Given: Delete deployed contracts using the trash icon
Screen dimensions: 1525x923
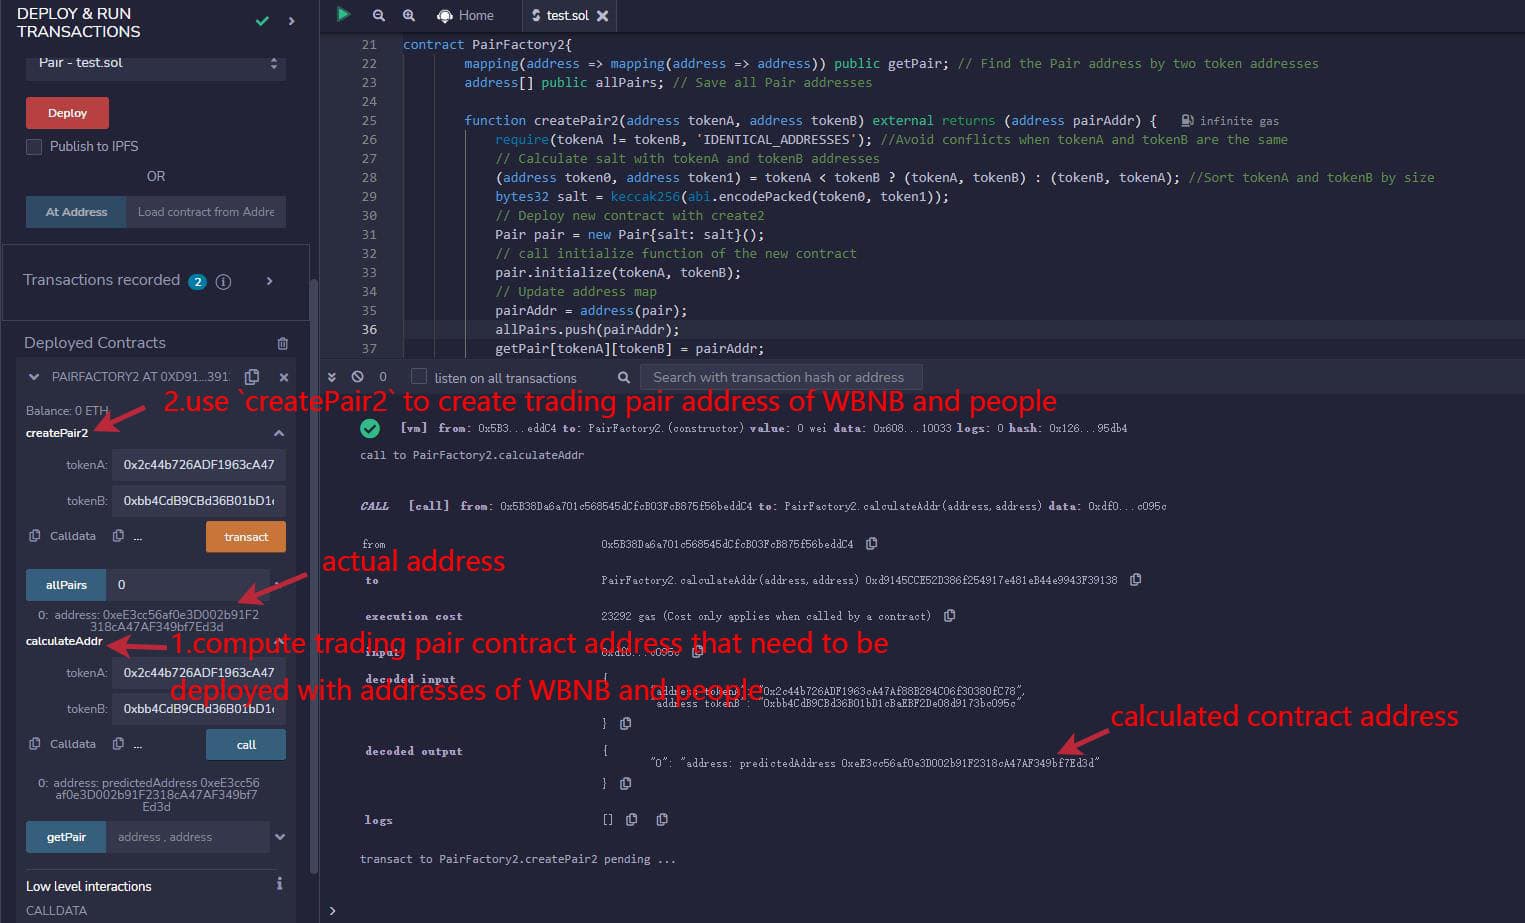Looking at the screenshot, I should click(x=281, y=343).
